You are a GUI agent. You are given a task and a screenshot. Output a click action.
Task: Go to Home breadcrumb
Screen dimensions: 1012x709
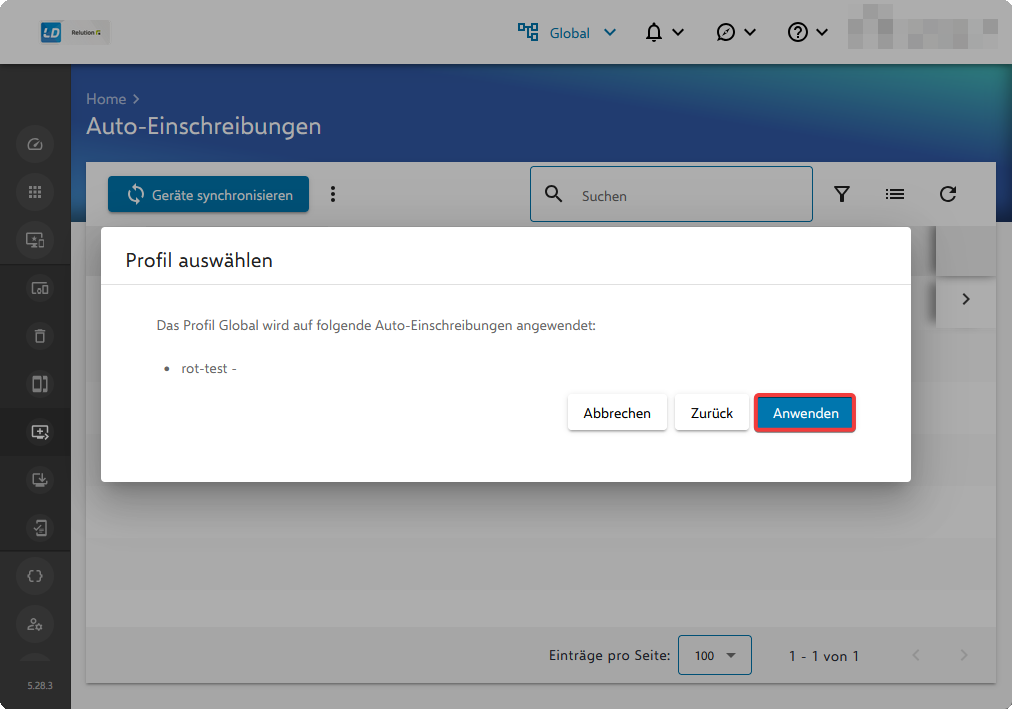106,99
